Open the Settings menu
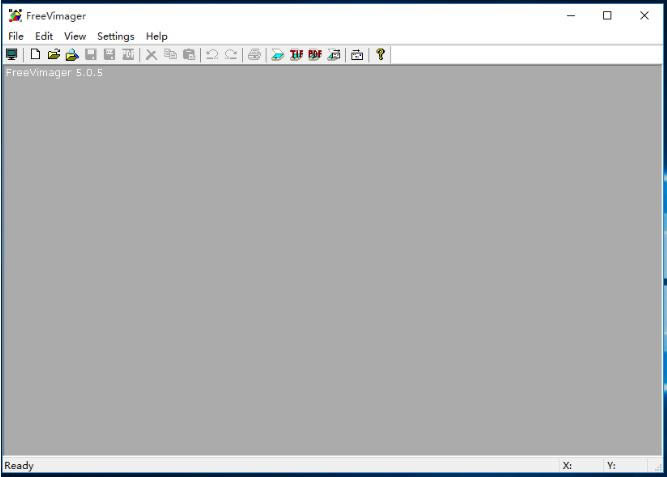Viewport: 667px width, 477px height. point(116,36)
